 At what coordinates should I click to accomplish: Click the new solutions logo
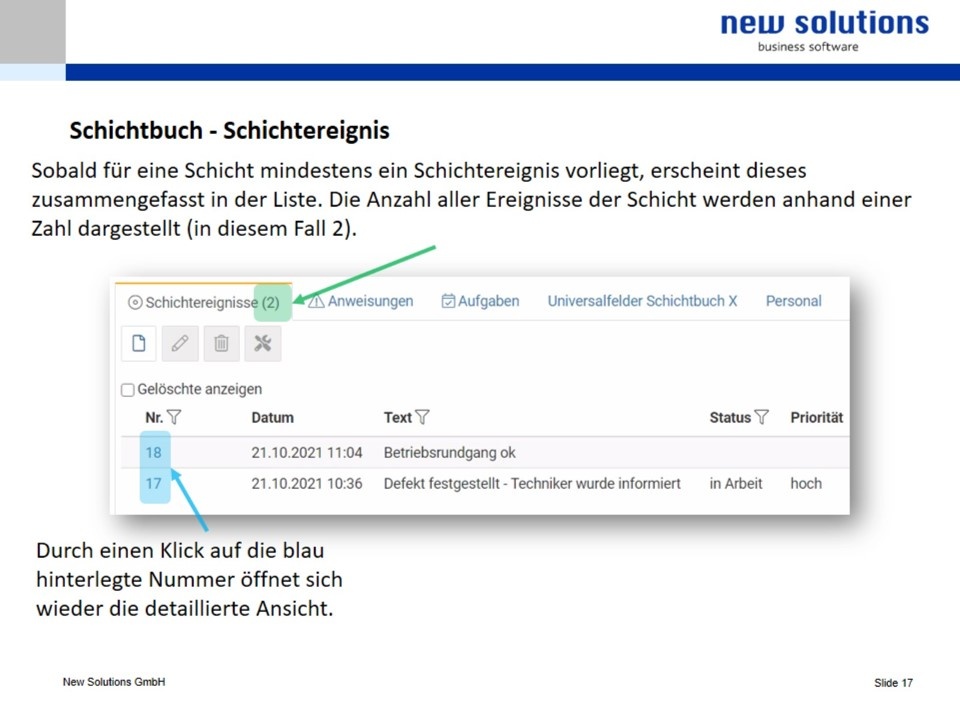pos(824,28)
